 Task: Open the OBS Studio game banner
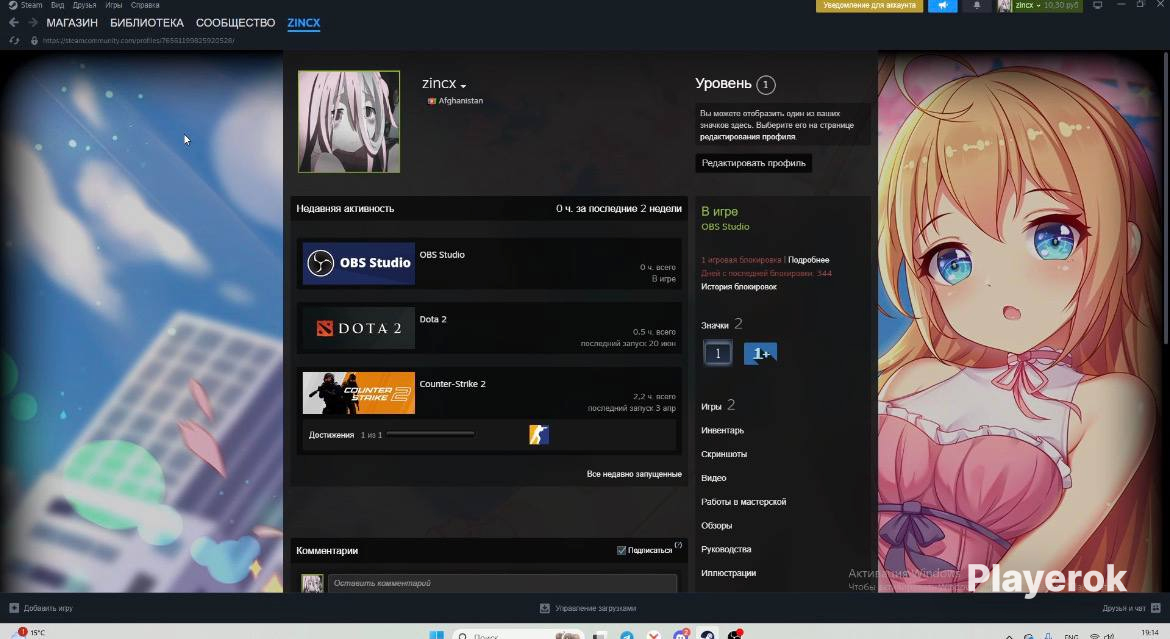click(x=359, y=264)
